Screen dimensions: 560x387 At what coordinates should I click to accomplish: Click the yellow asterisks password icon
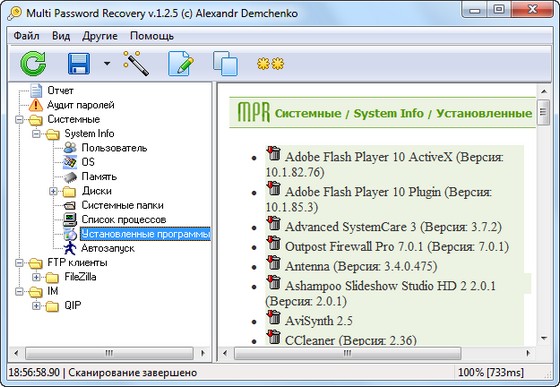(x=270, y=64)
